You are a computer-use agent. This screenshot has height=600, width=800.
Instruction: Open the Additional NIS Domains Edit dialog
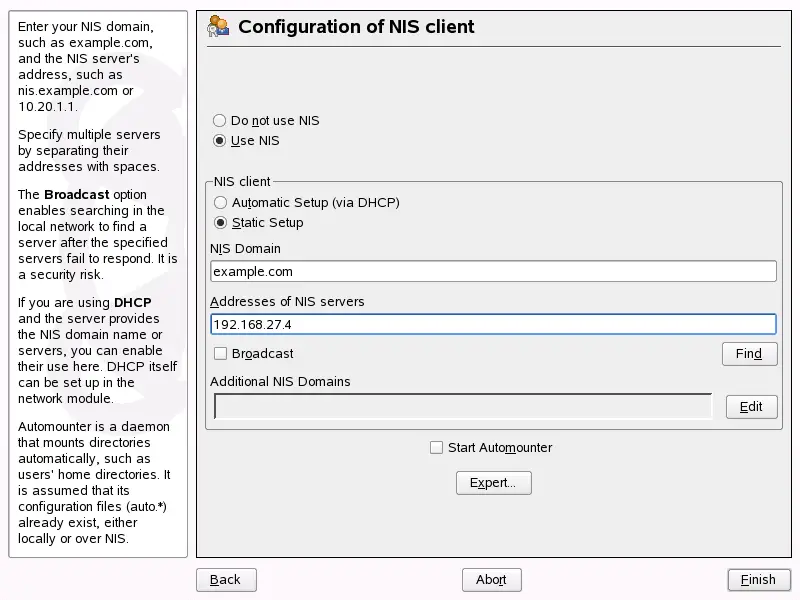point(750,406)
